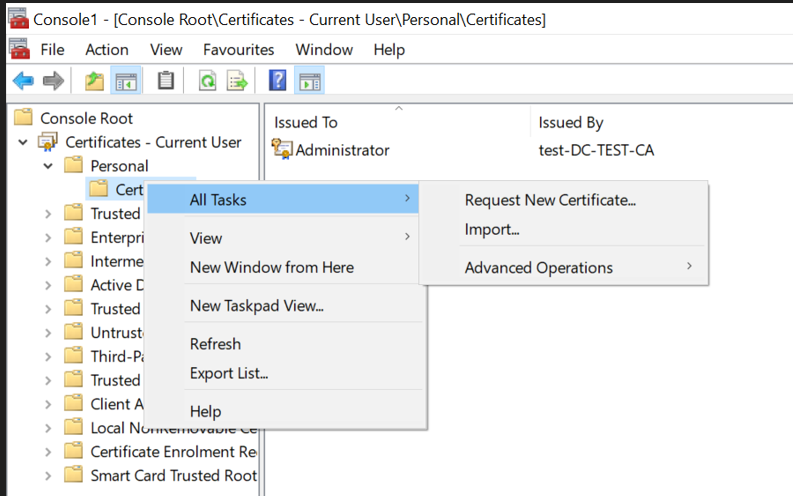Click Export List in the context menu
The image size is (793, 496).
click(x=229, y=374)
